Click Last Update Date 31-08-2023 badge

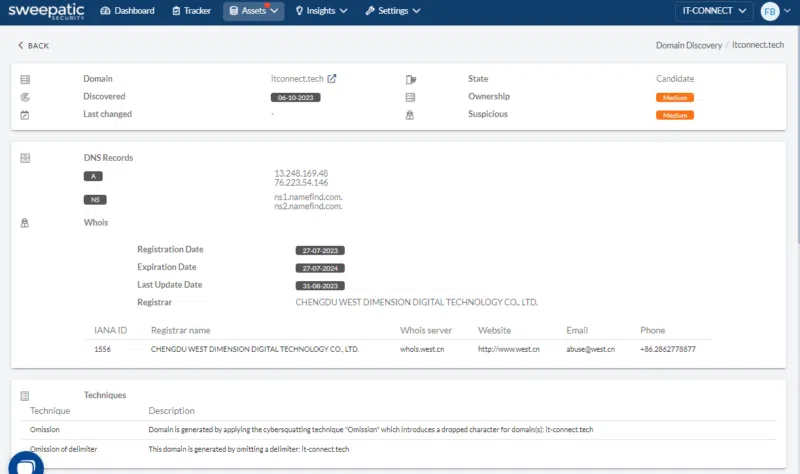(x=320, y=286)
